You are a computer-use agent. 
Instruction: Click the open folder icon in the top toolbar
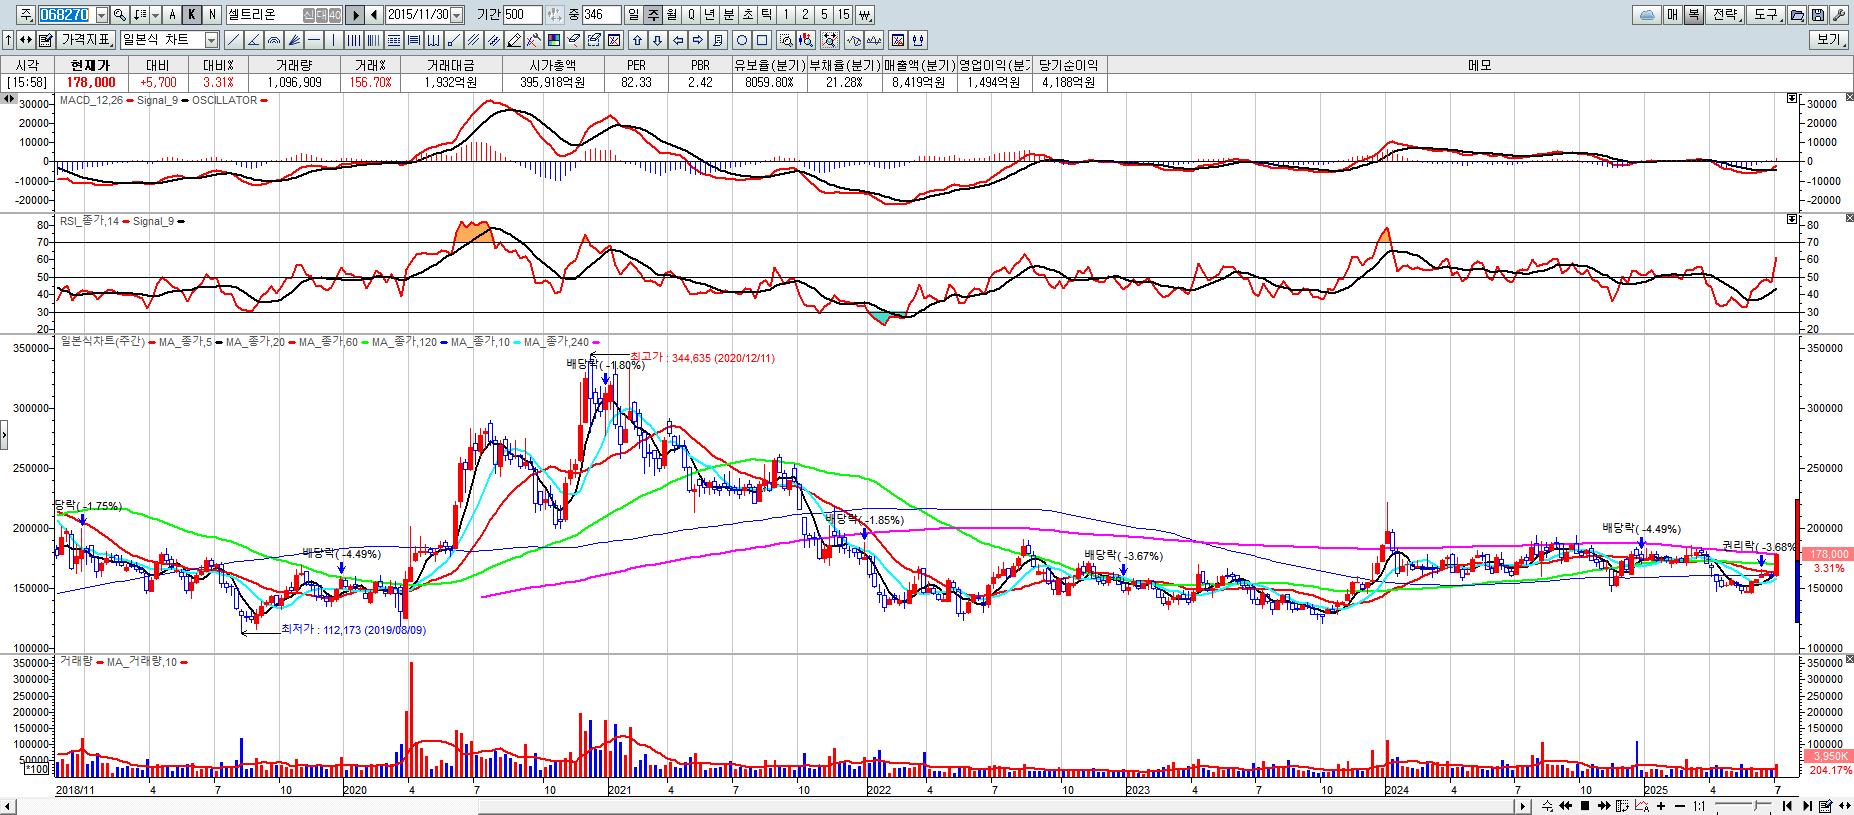pos(1797,15)
